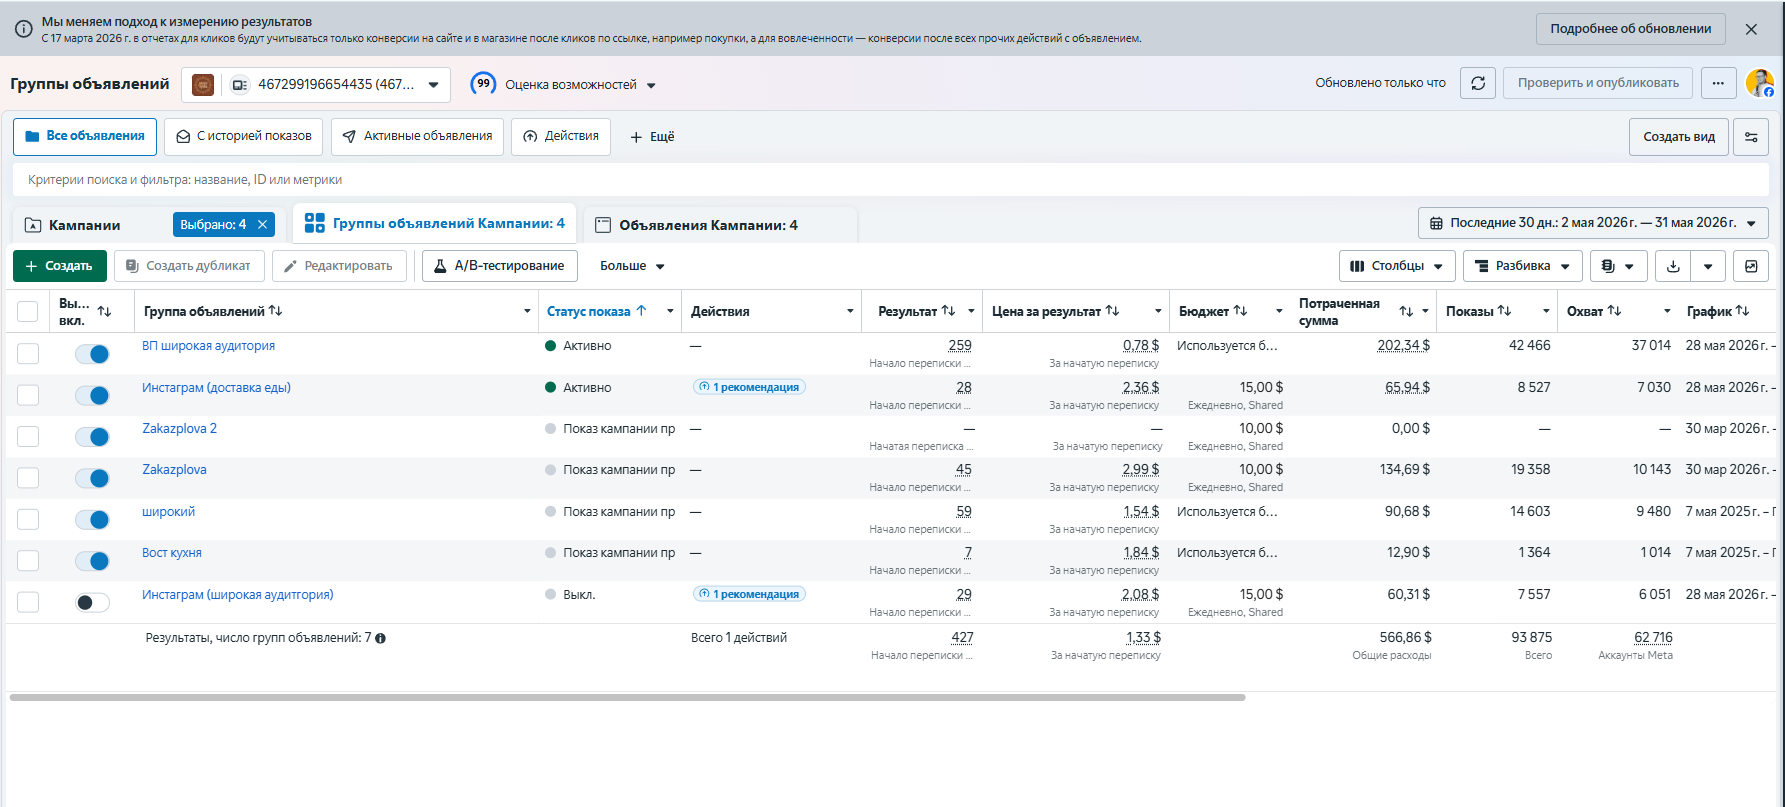Click the user profile avatar

pos(1759,83)
